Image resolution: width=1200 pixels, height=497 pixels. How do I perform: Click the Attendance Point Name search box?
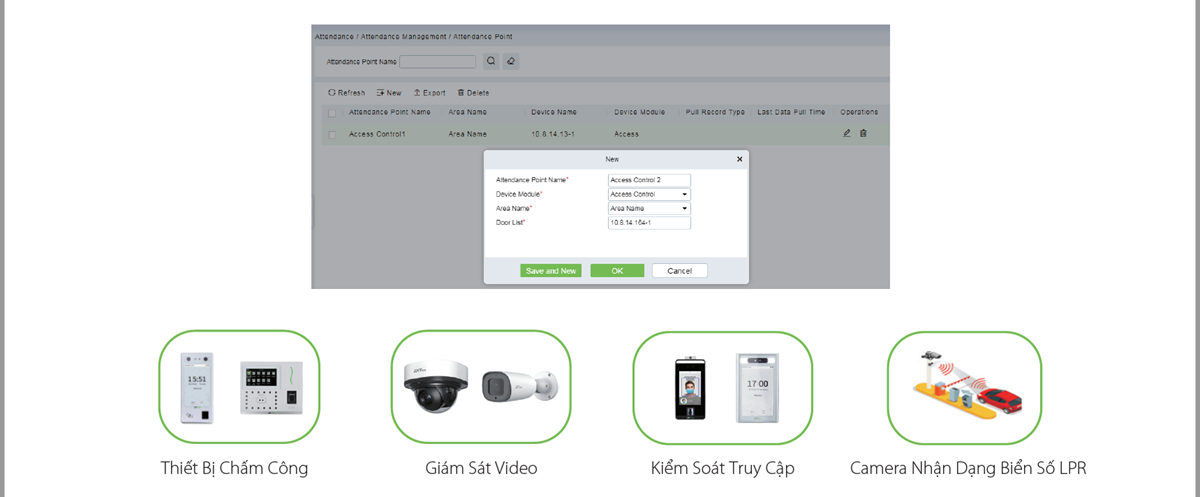tap(437, 62)
